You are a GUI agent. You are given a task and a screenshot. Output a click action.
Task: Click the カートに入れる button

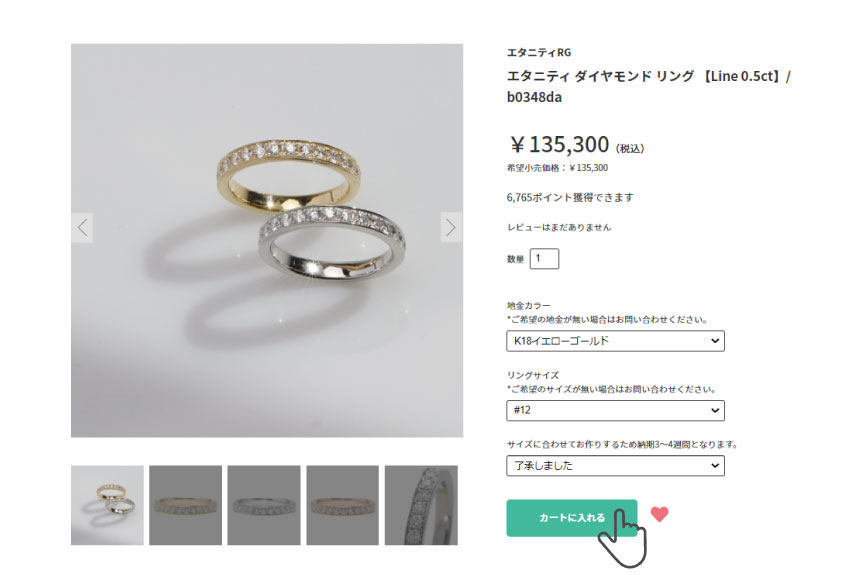(x=571, y=518)
